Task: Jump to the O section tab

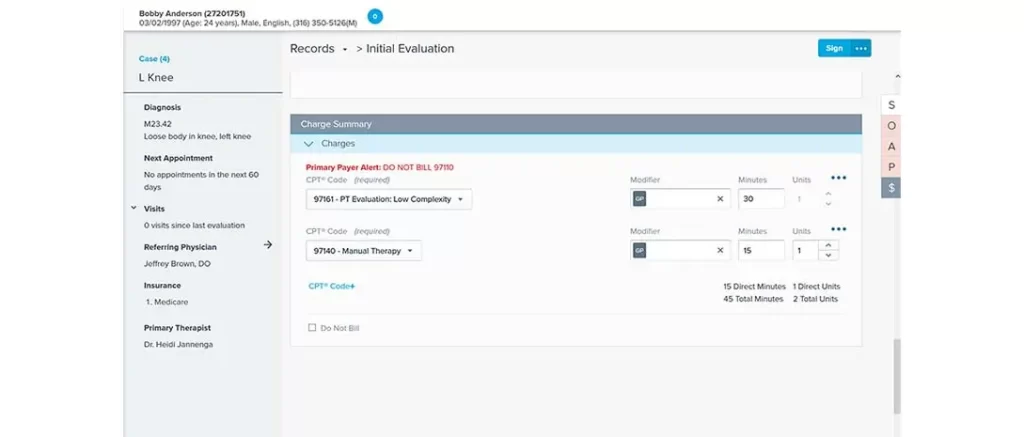Action: [x=891, y=126]
